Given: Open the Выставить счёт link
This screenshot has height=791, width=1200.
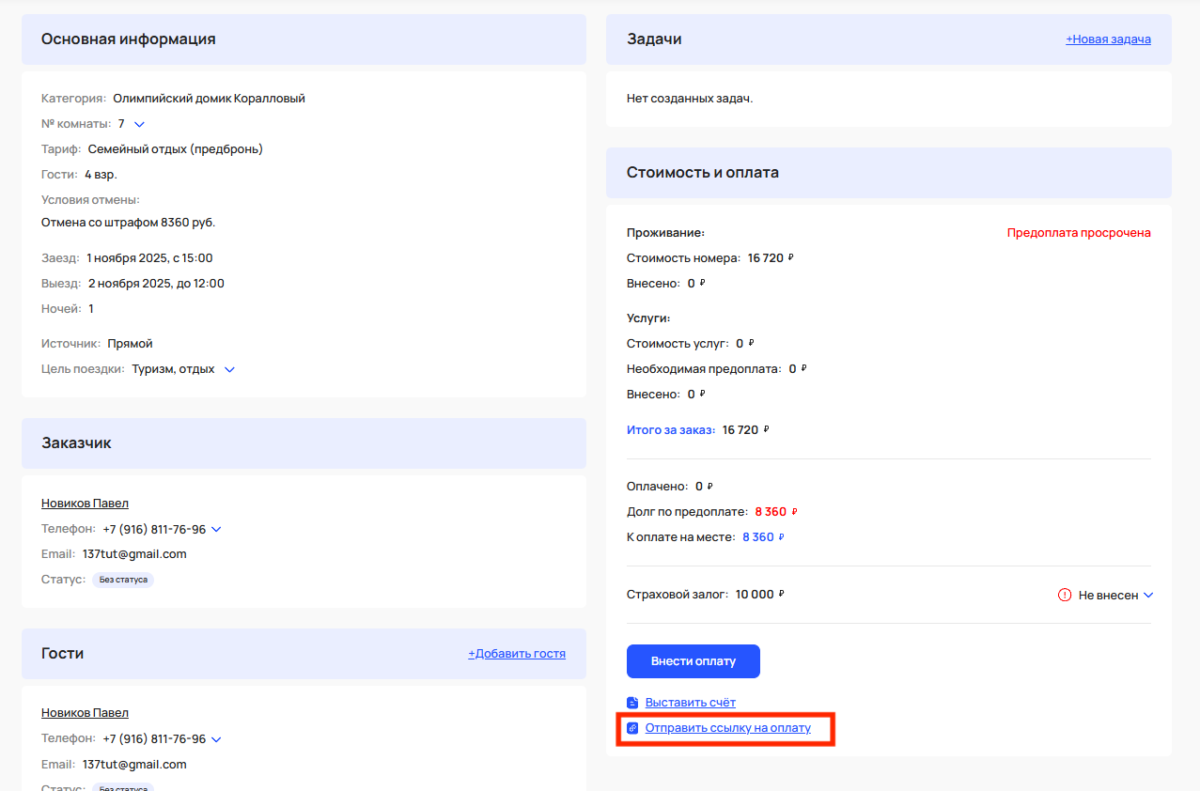Looking at the screenshot, I should [690, 702].
